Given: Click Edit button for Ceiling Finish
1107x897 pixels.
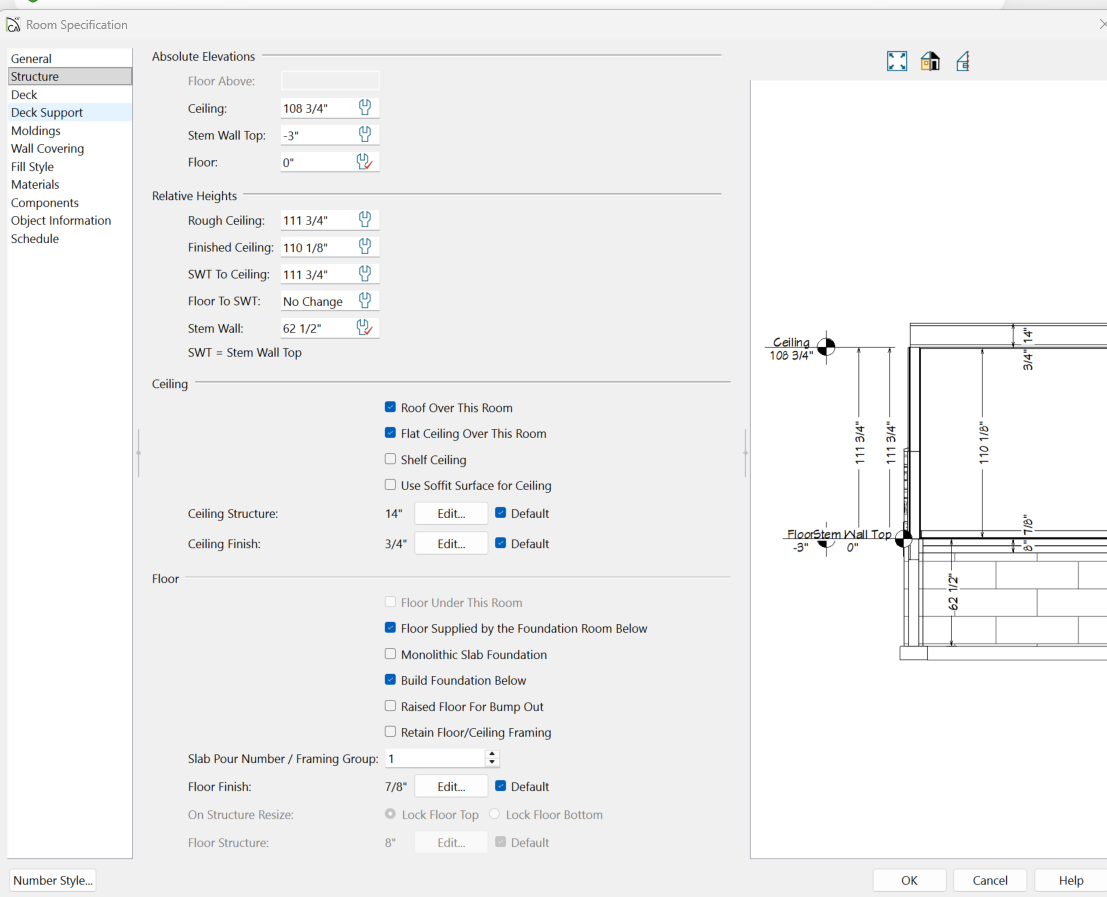Looking at the screenshot, I should [x=451, y=544].
